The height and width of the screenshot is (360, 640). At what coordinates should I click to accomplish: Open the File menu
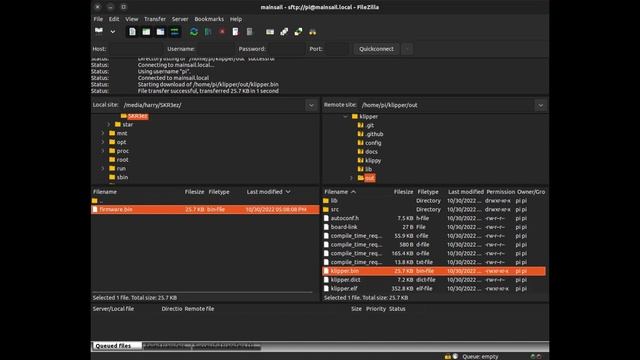click(x=98, y=19)
